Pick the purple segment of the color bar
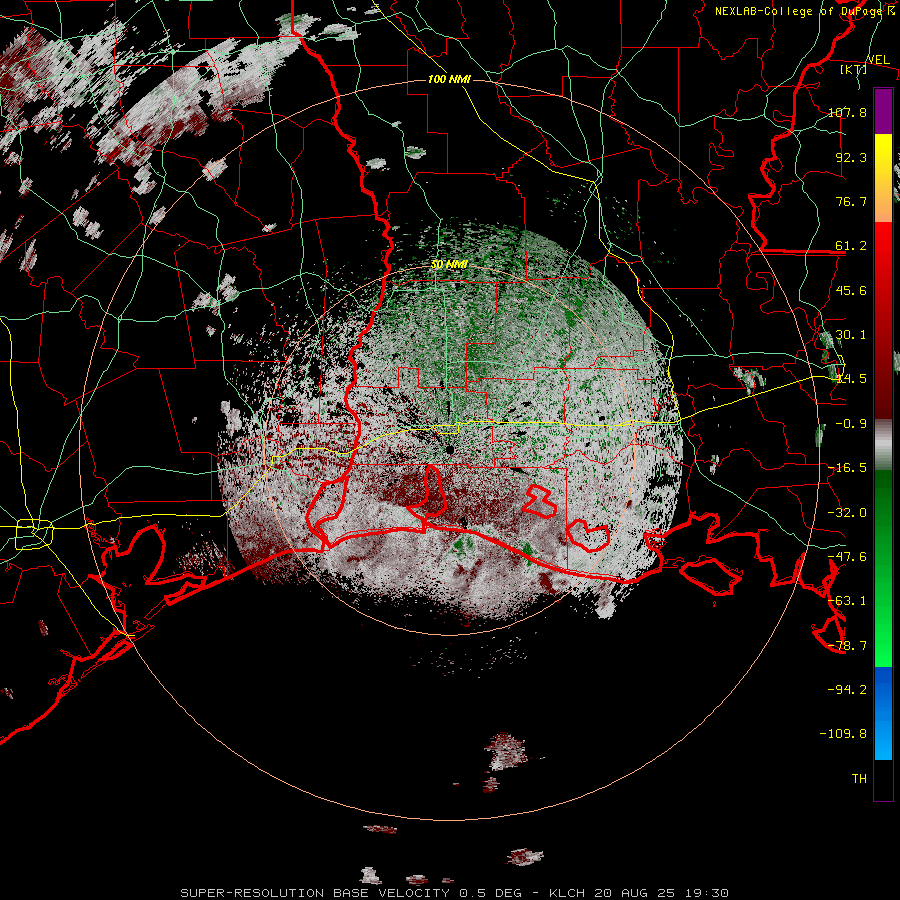The image size is (900, 900). click(x=883, y=111)
